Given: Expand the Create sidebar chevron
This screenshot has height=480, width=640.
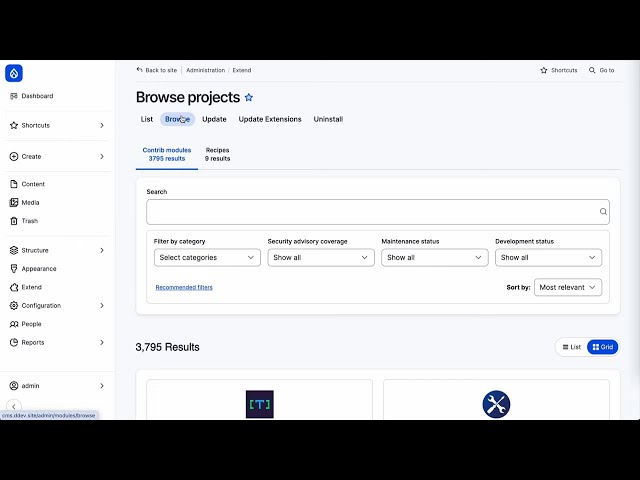Looking at the screenshot, I should click(x=102, y=156).
